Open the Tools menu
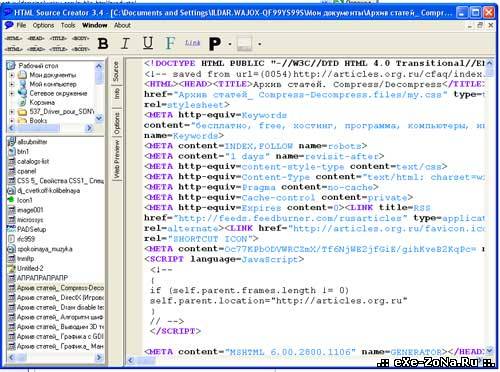The height and width of the screenshot is (372, 500). (68, 25)
